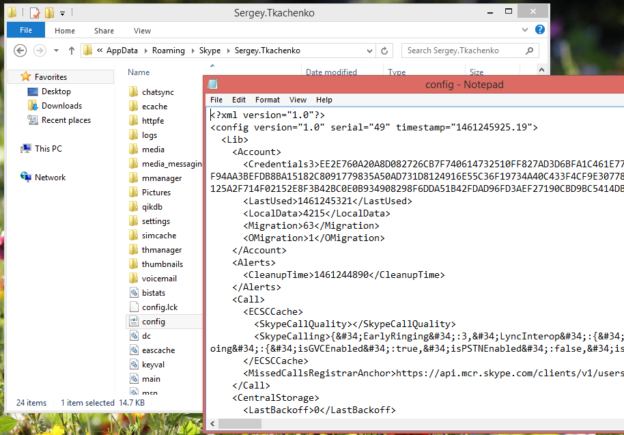Sort by Name column header
The width and height of the screenshot is (624, 435).
pyautogui.click(x=138, y=72)
